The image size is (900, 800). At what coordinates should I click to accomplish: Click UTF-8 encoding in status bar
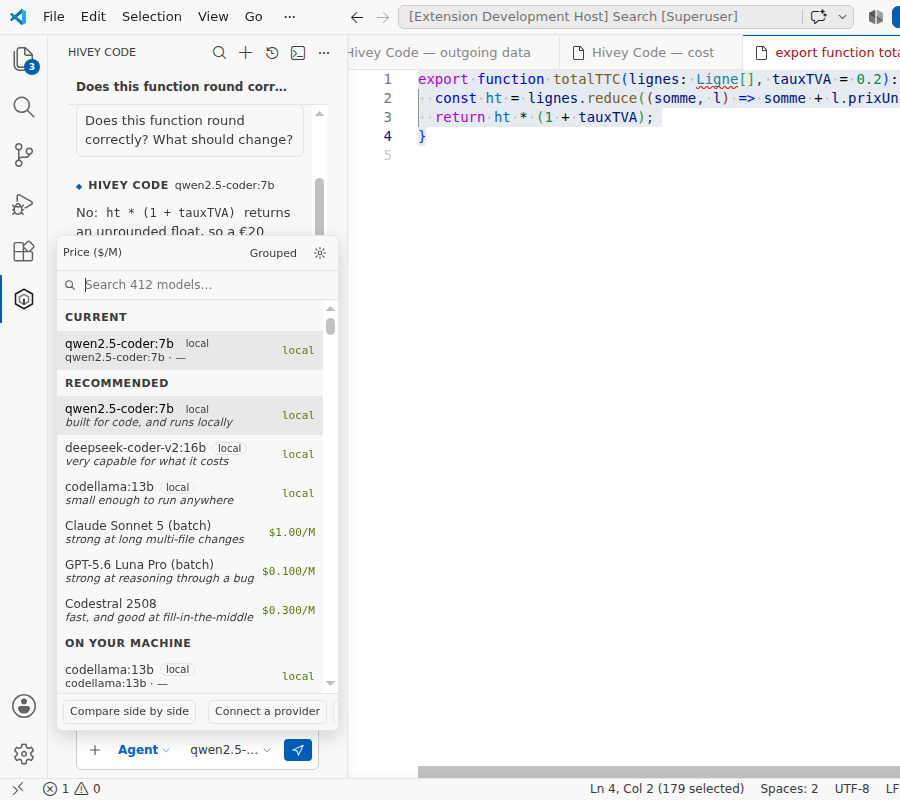pyautogui.click(x=852, y=789)
